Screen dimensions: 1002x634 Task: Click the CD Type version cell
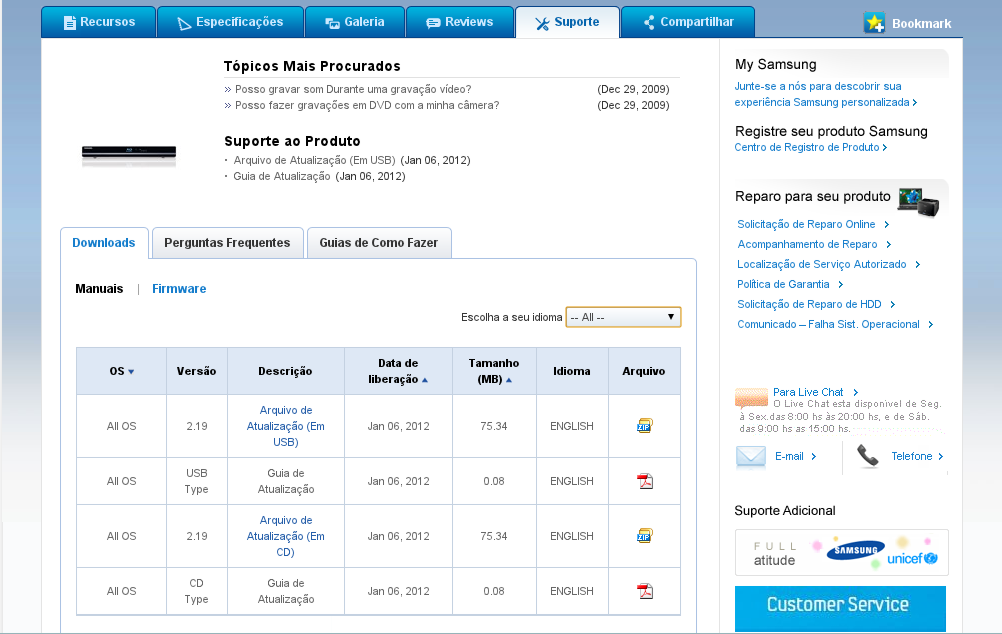196,591
